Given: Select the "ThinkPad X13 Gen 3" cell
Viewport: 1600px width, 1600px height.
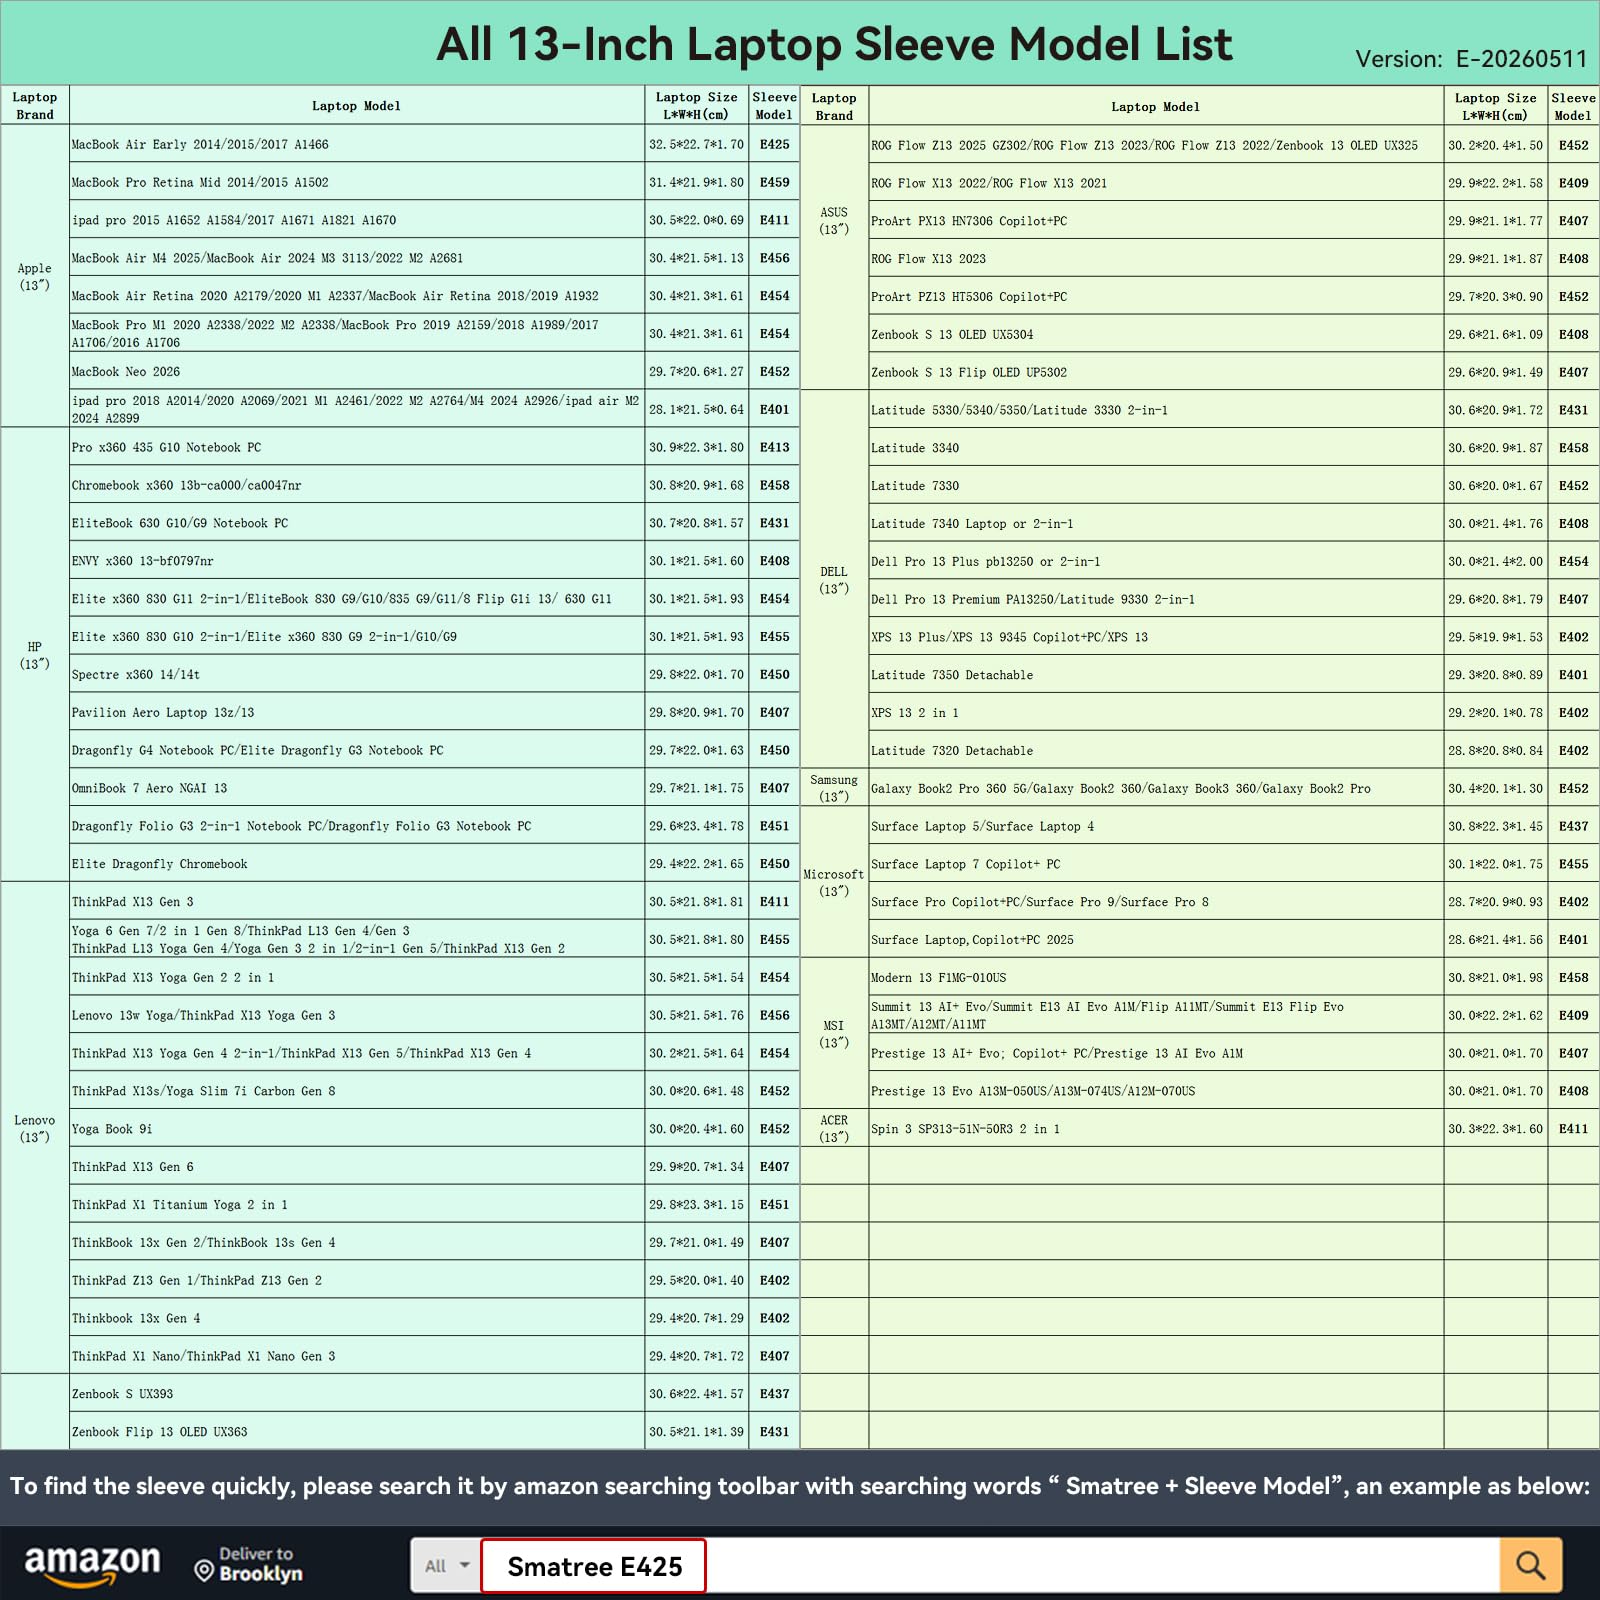Looking at the screenshot, I should (357, 901).
